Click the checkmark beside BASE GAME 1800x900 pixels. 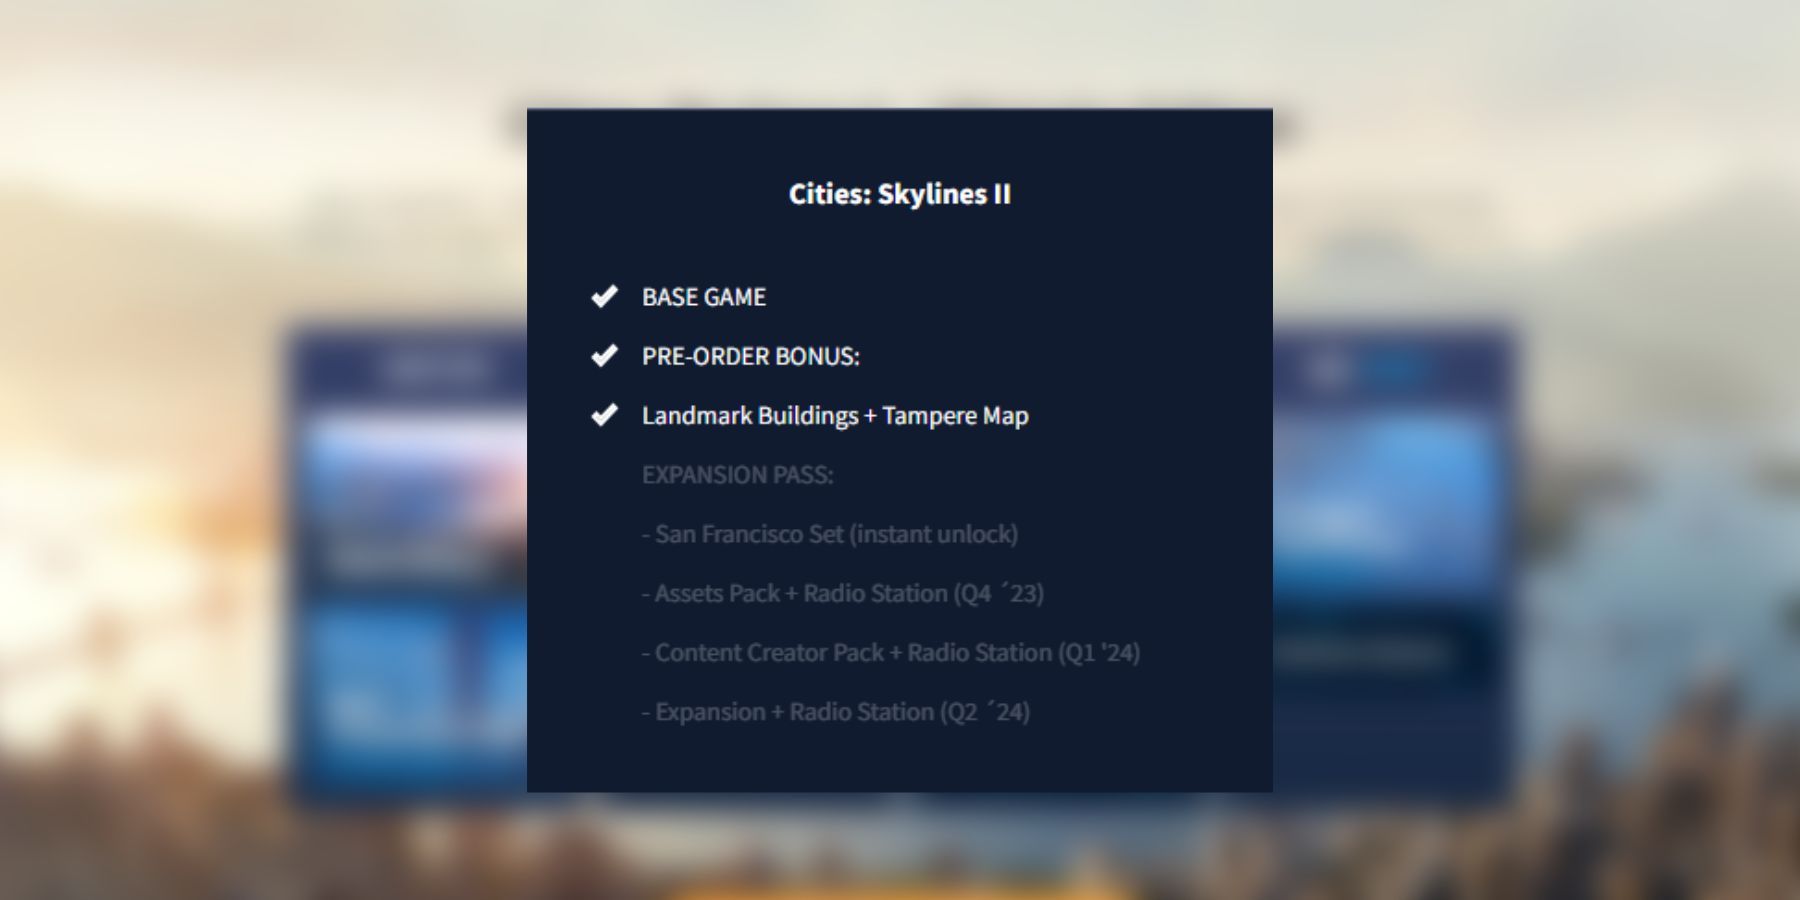coord(604,297)
